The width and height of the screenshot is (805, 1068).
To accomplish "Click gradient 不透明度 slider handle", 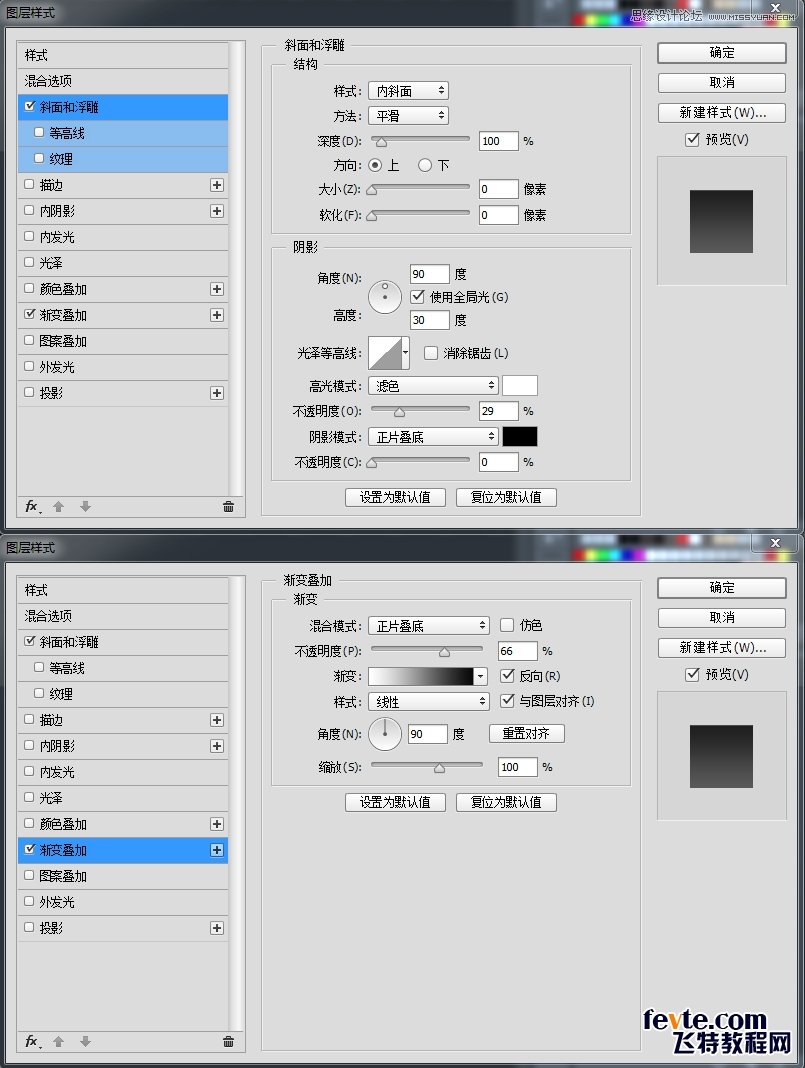I will pos(444,653).
